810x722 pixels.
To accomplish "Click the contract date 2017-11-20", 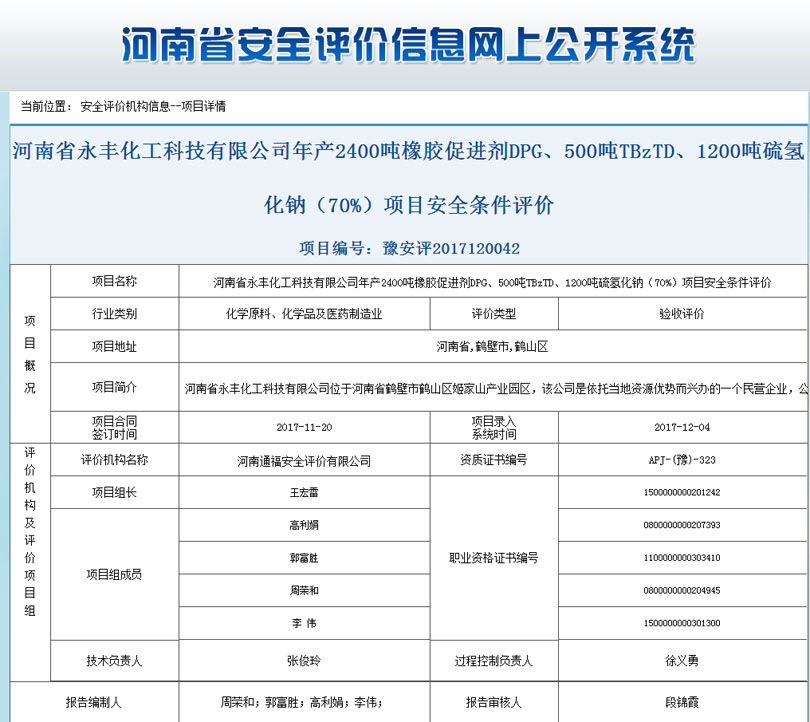I will (304, 427).
